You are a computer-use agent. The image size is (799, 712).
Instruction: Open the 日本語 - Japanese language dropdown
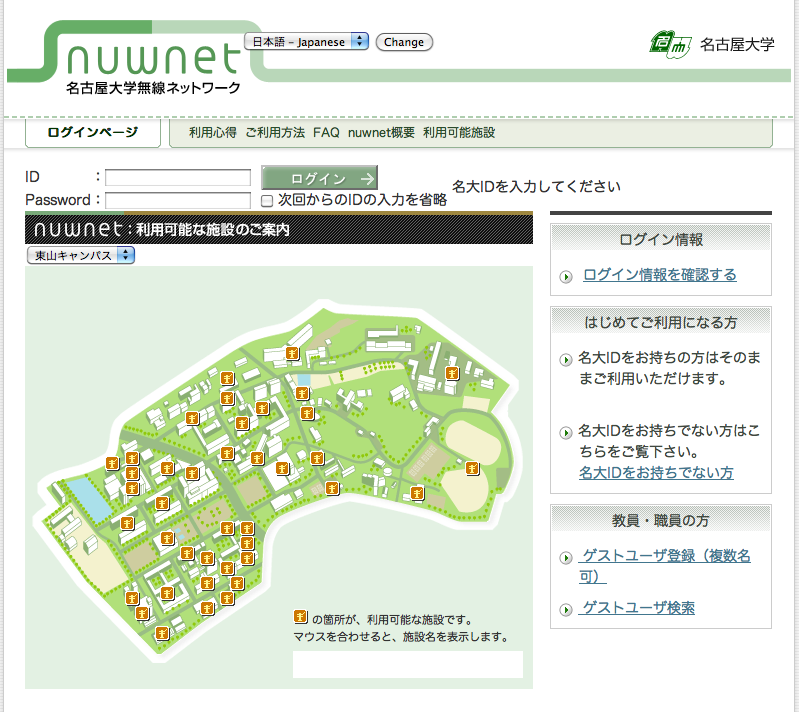(306, 42)
